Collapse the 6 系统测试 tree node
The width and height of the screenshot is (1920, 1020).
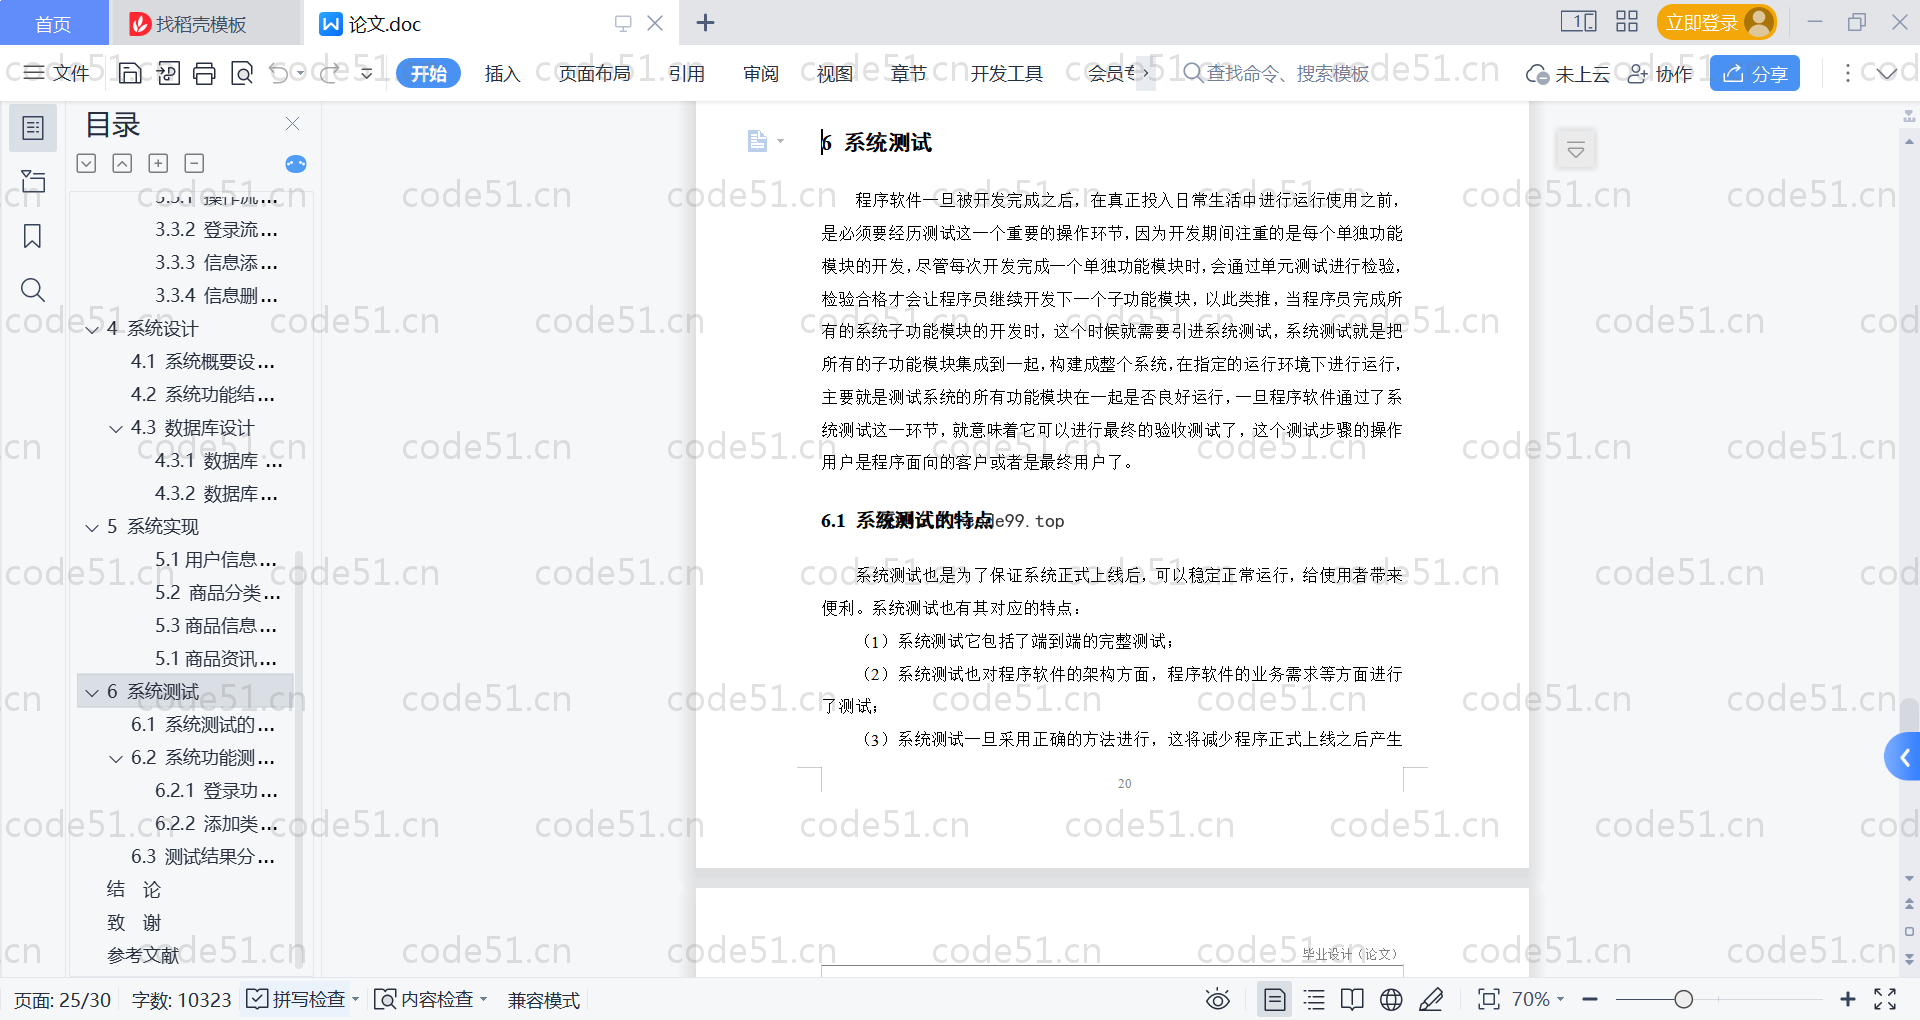click(92, 692)
